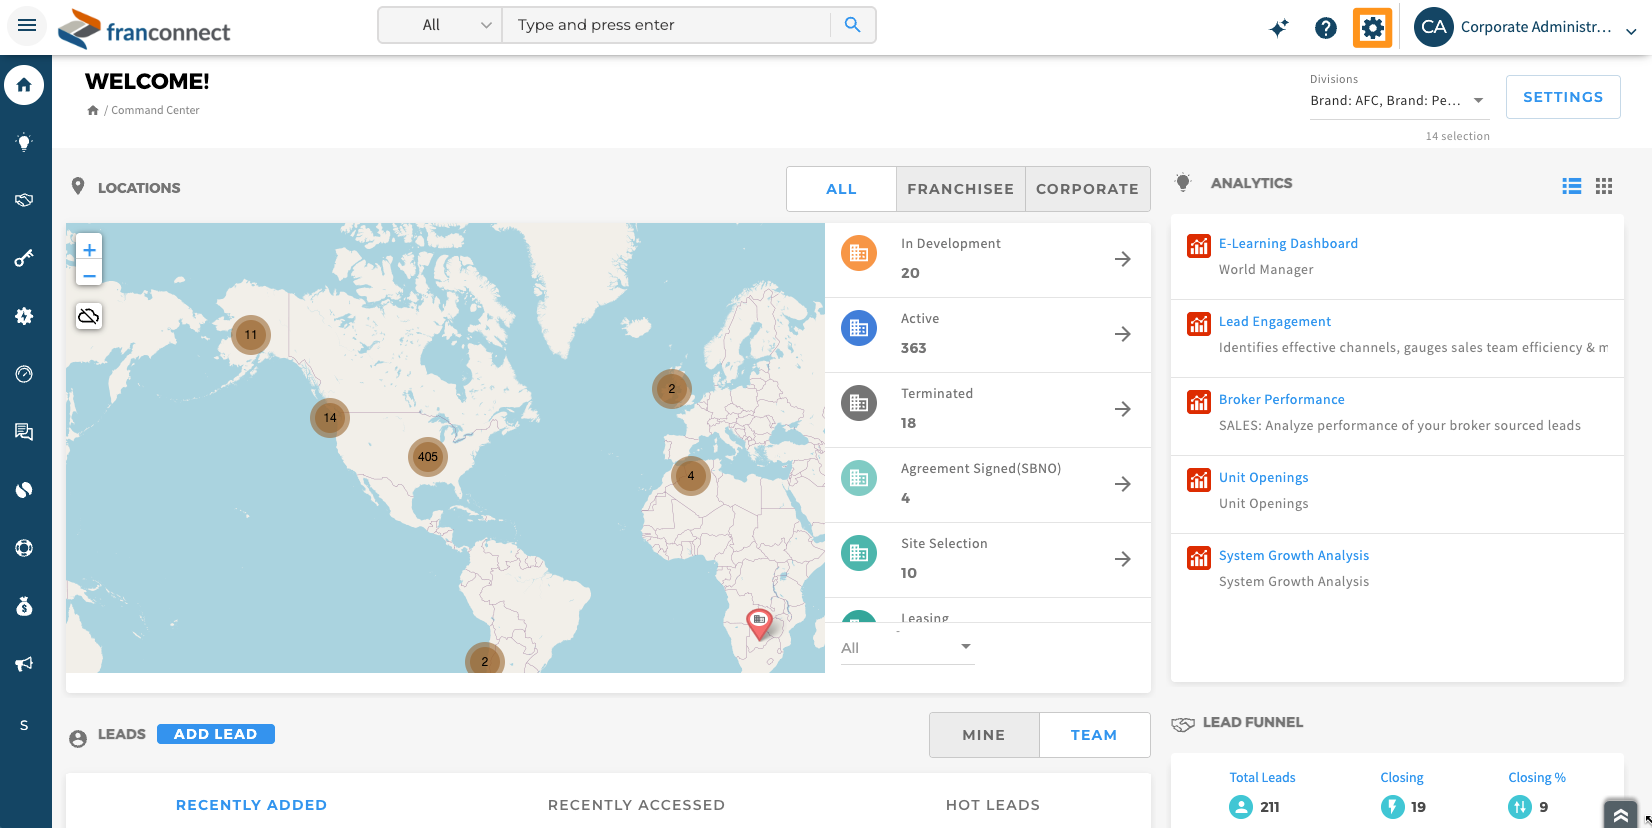Open System Growth Analysis report link
The image size is (1652, 828).
[1293, 555]
